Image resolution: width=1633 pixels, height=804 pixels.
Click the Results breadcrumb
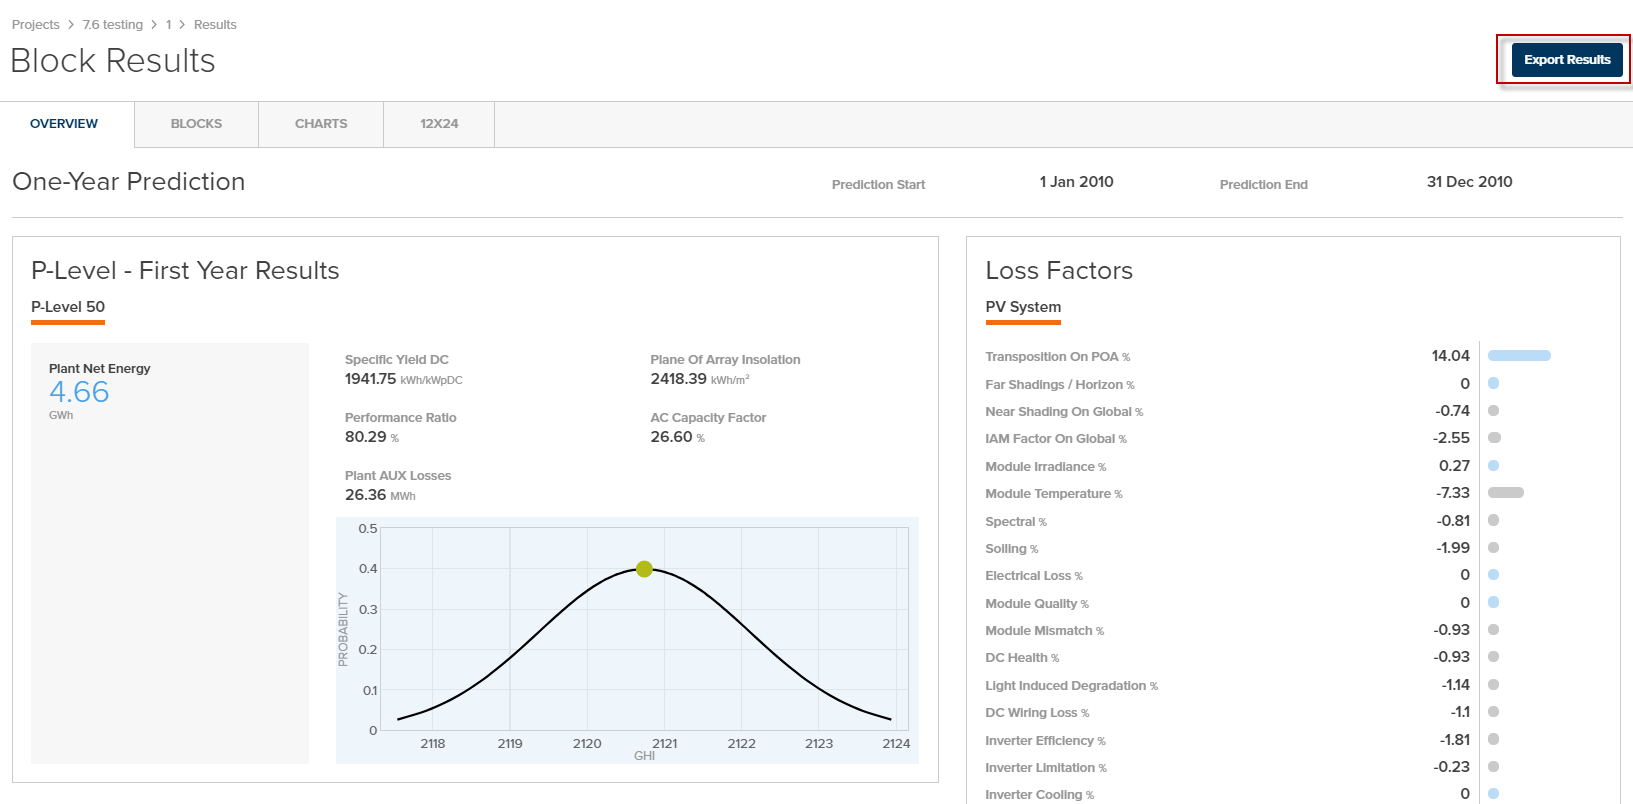point(215,24)
